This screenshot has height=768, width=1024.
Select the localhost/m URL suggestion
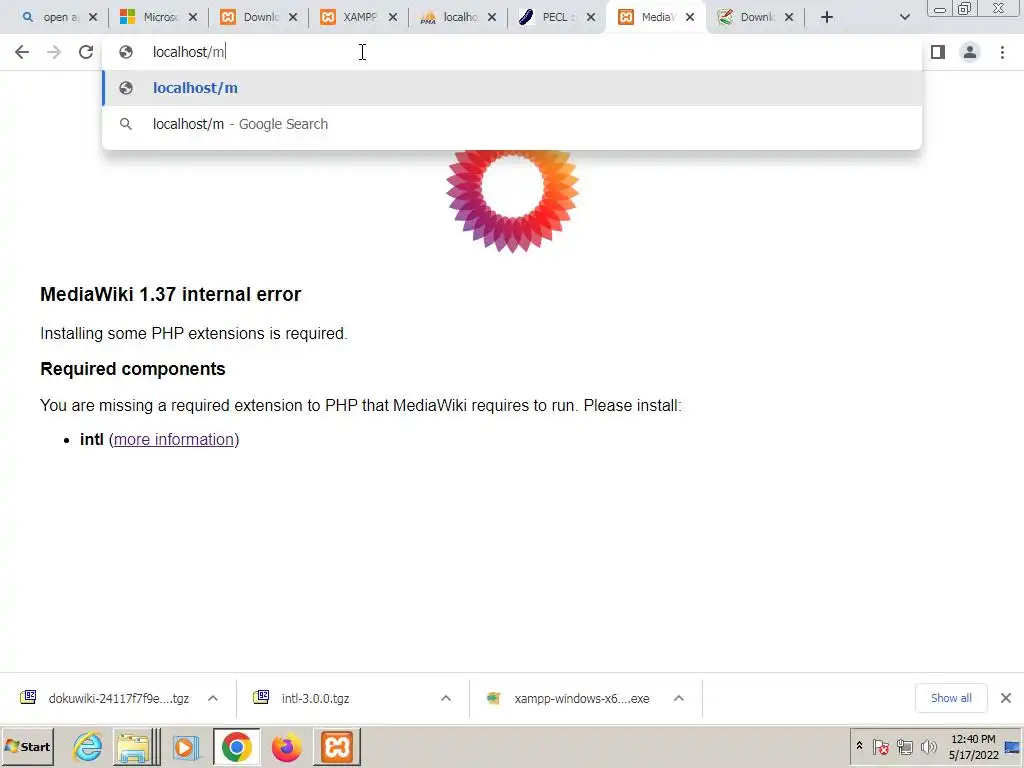pos(512,88)
